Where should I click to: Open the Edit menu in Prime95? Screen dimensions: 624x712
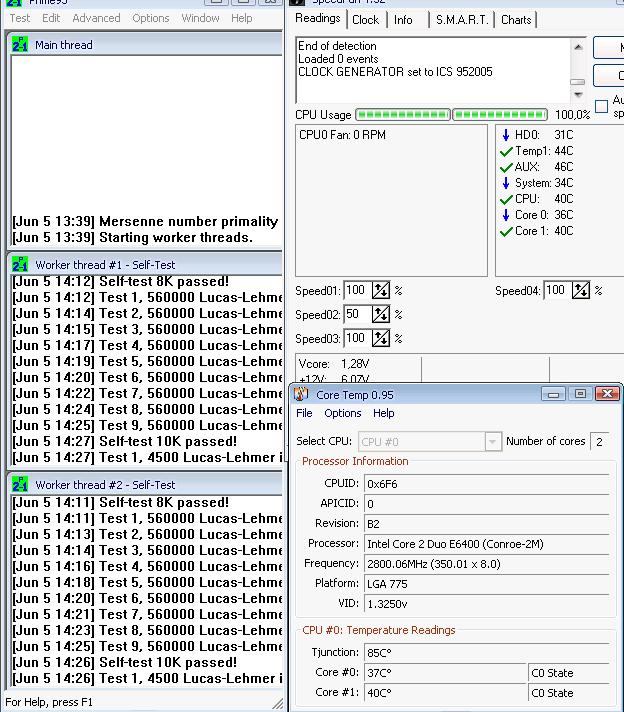tap(51, 18)
